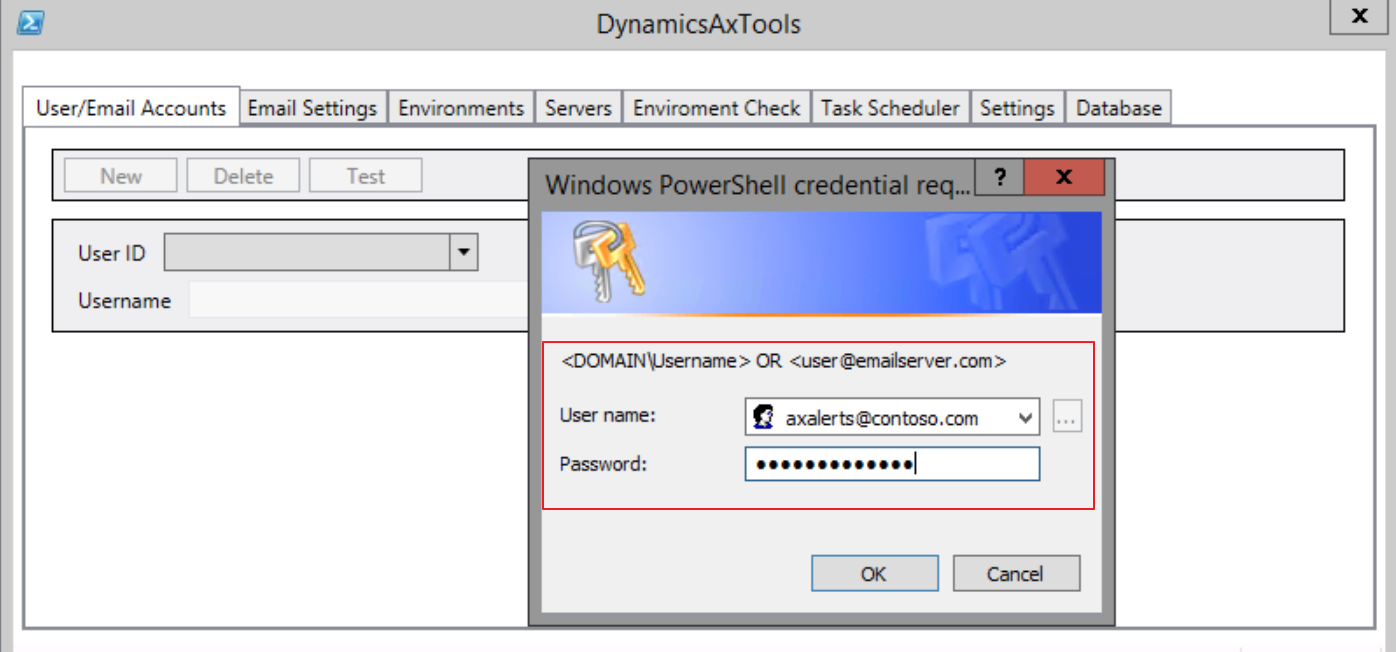Click the New button
This screenshot has width=1396, height=652.
click(121, 176)
